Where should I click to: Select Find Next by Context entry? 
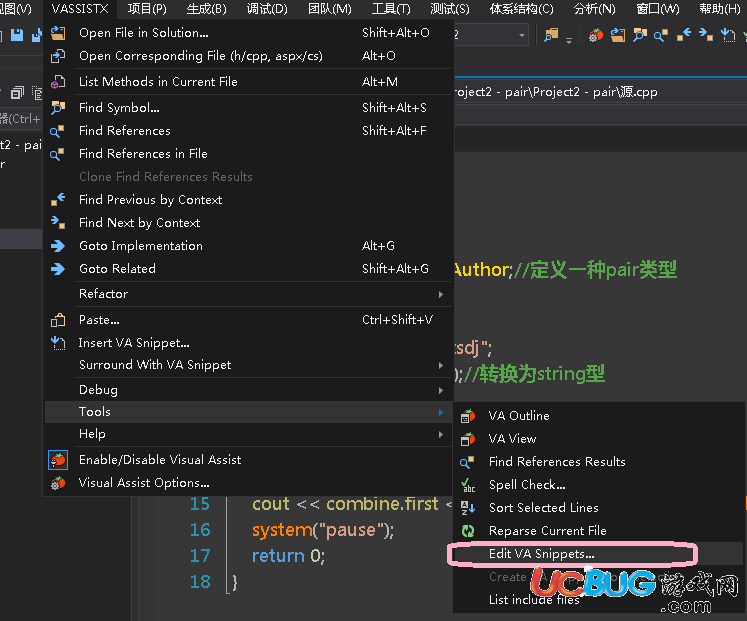coord(248,223)
